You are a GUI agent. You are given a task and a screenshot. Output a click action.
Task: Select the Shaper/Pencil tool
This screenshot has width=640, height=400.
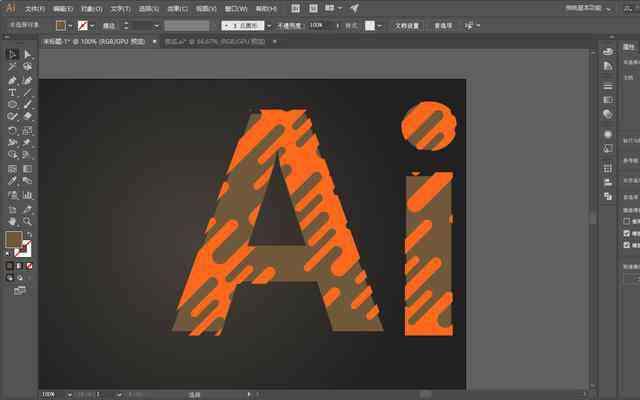coord(12,116)
